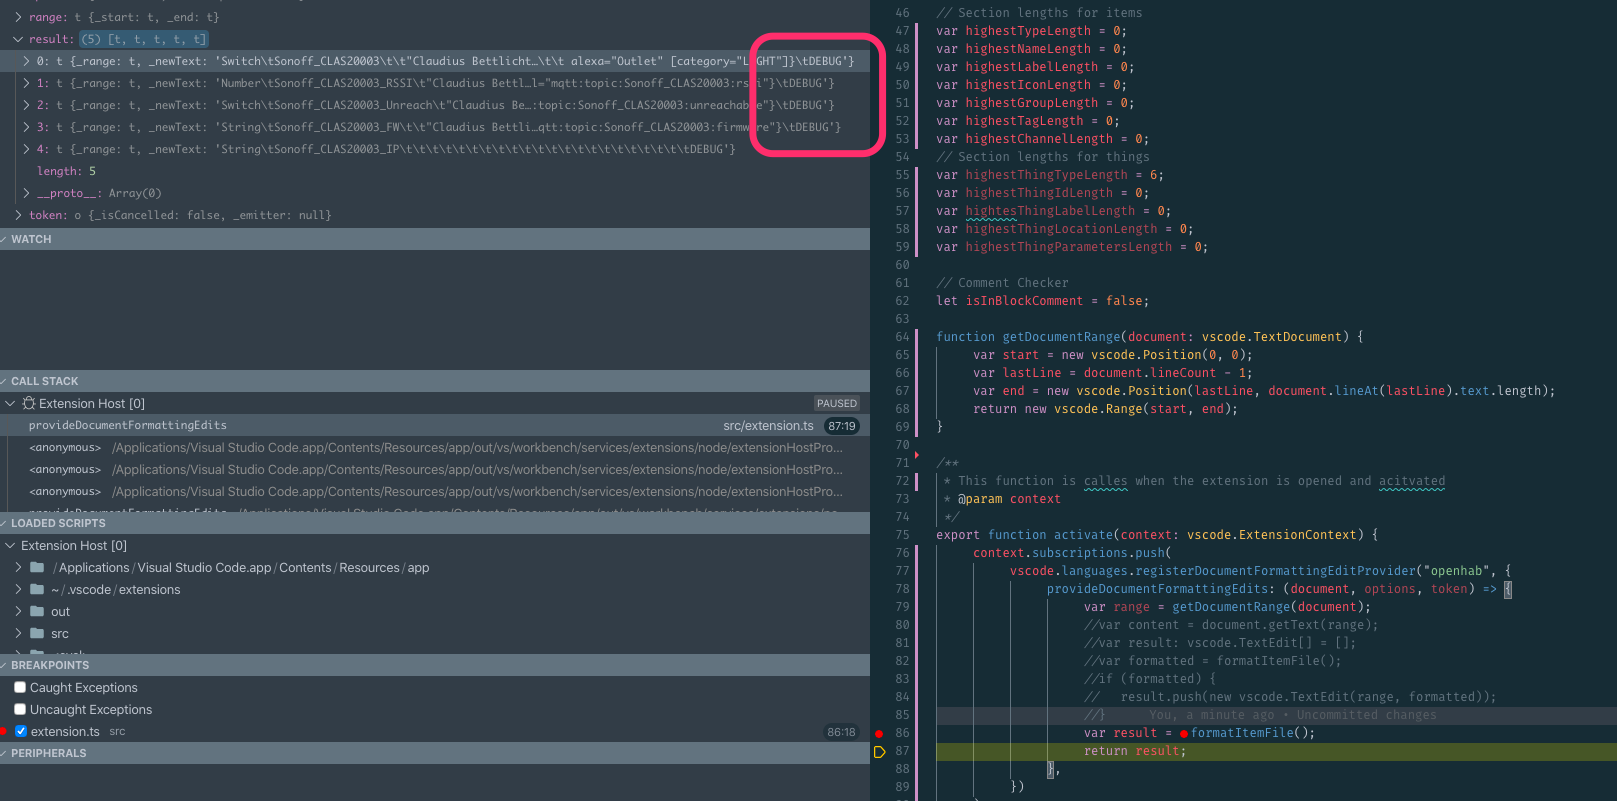Expand the out folder in Loaded Scripts
Viewport: 1617px width, 801px height.
coord(18,611)
